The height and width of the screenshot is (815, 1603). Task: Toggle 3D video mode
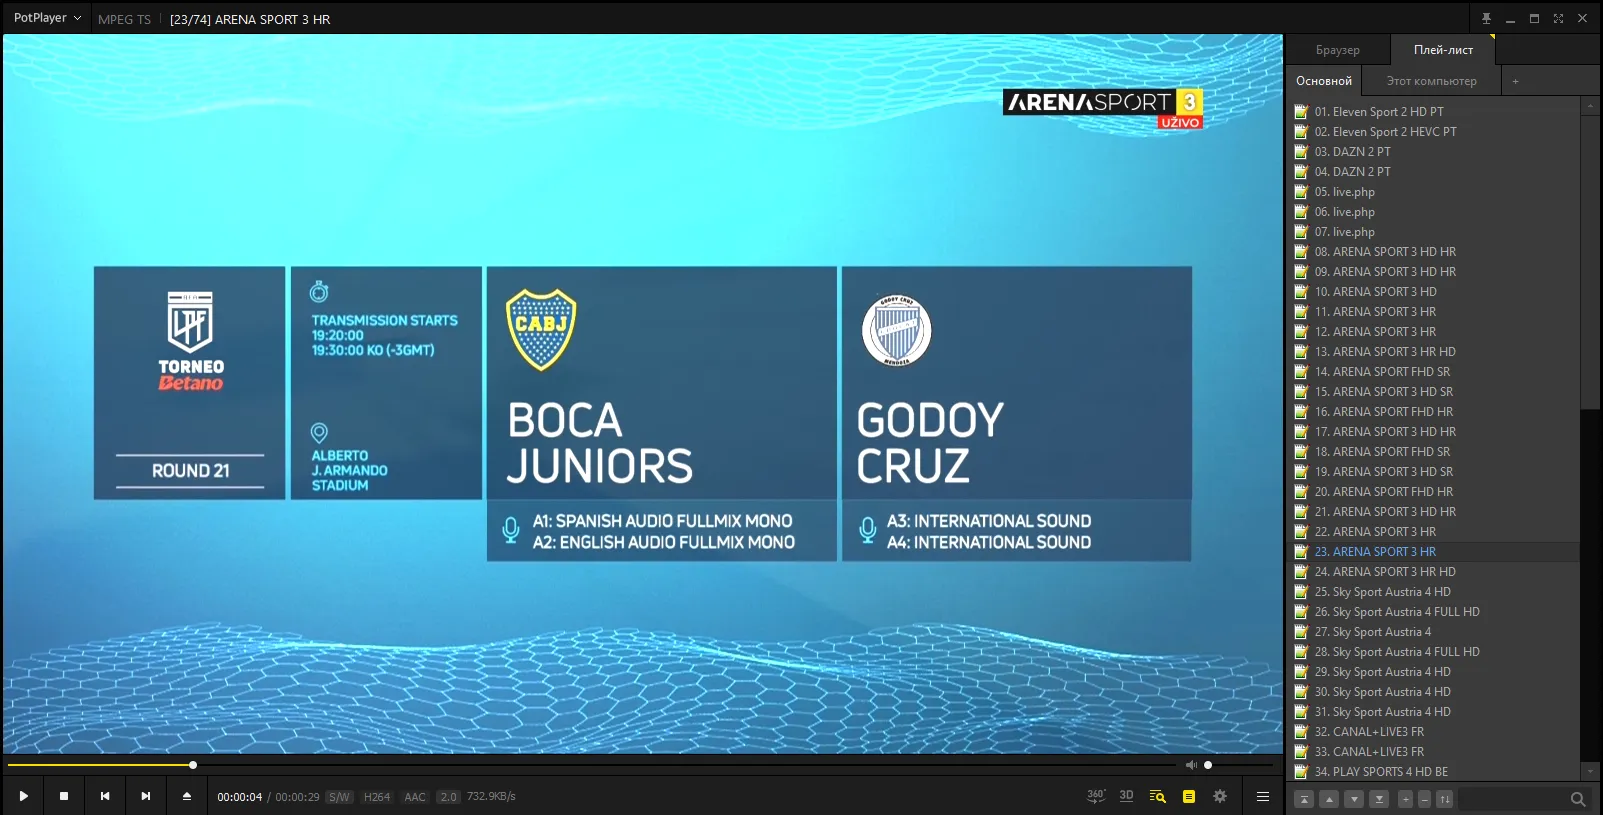point(1127,796)
